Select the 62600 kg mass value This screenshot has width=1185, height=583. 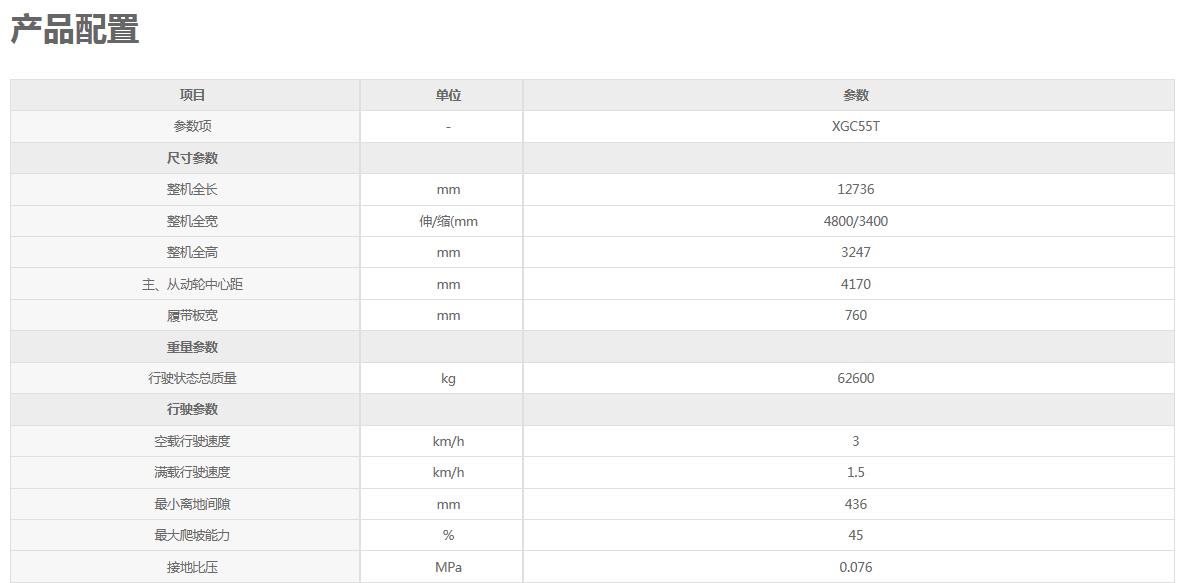[855, 378]
